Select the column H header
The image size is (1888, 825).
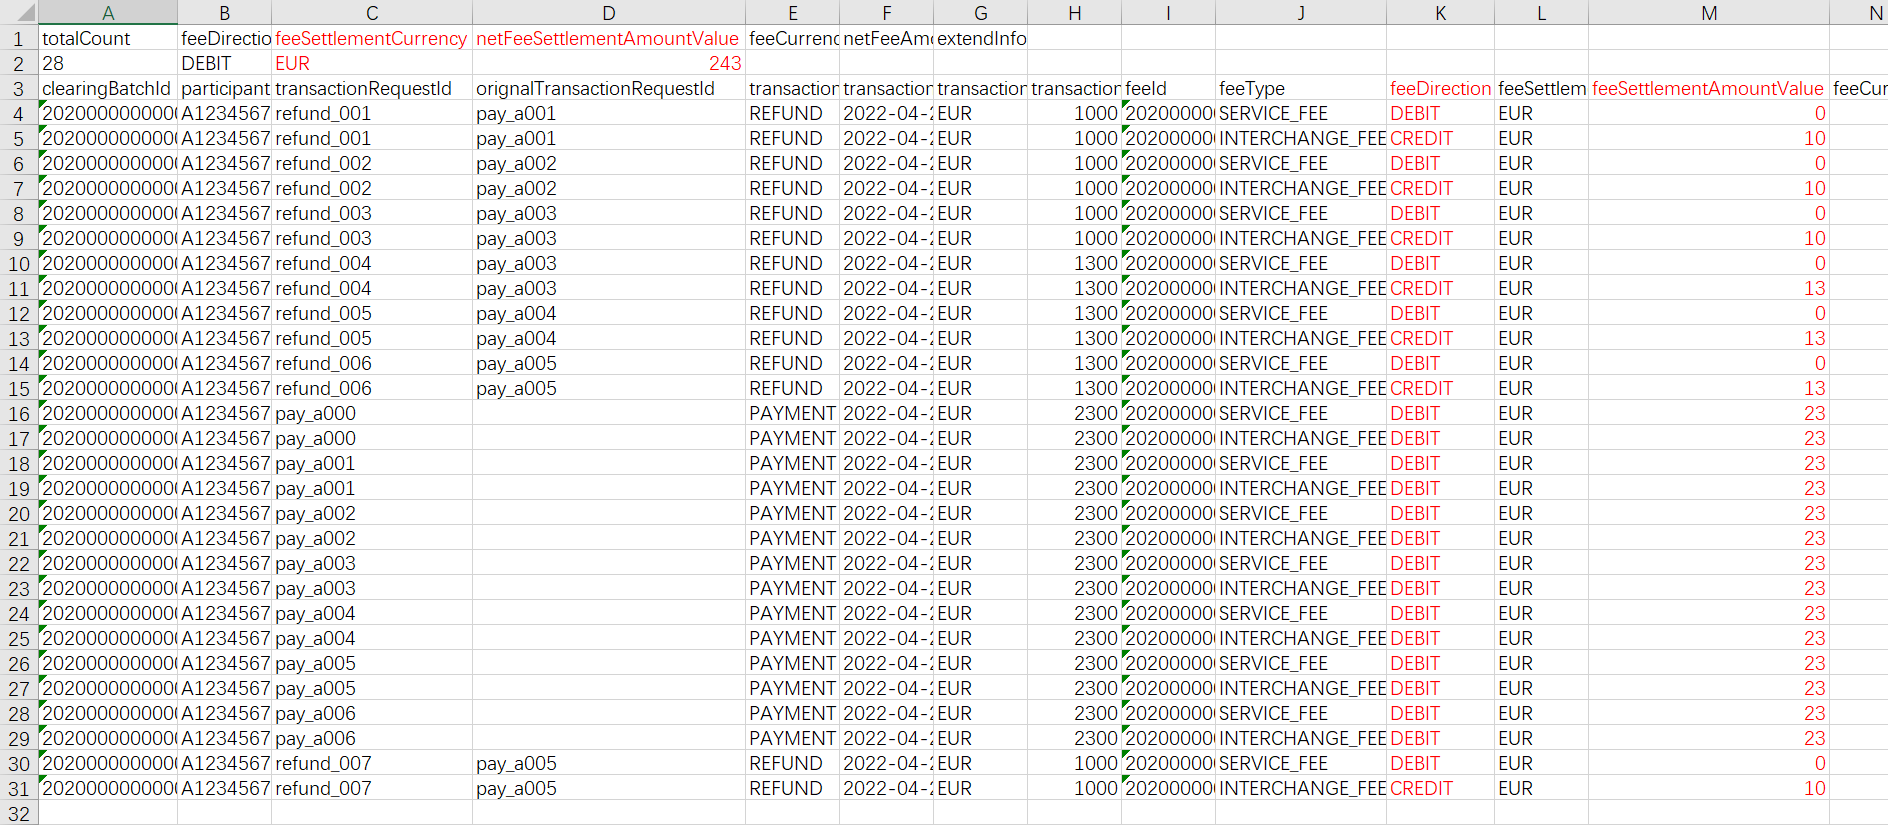(1074, 12)
